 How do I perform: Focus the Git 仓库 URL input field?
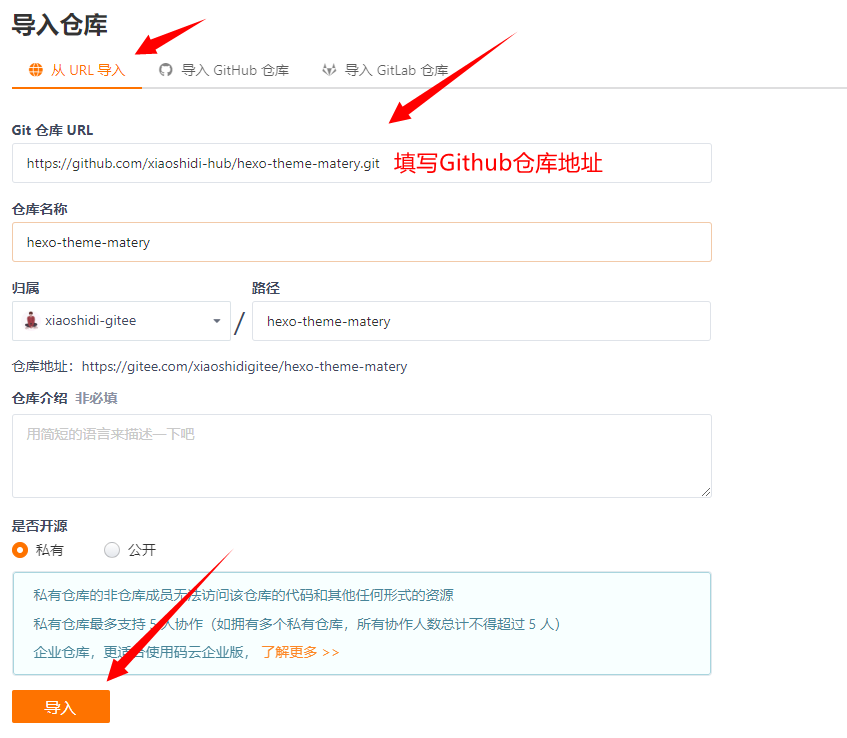pos(361,163)
